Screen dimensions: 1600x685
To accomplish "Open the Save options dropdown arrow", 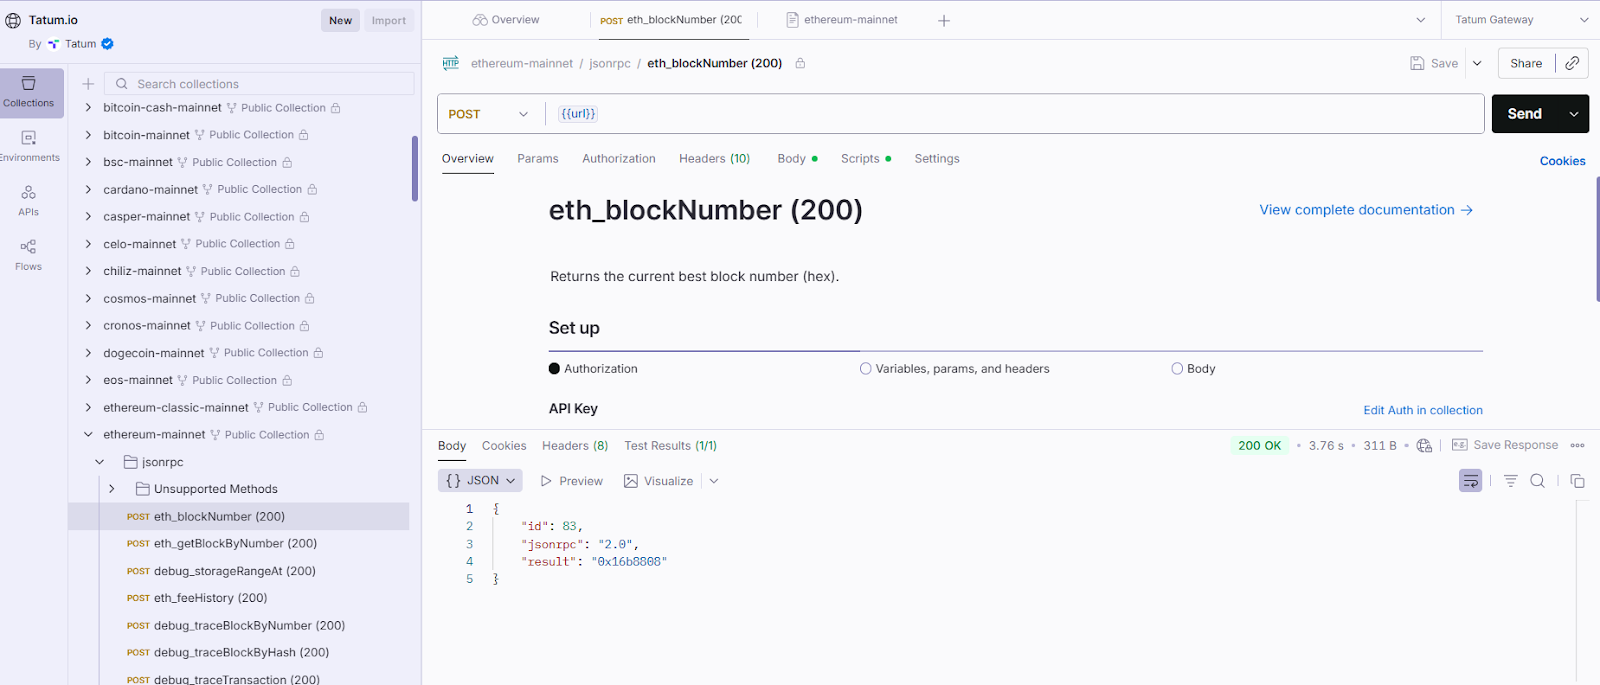I will 1477,63.
